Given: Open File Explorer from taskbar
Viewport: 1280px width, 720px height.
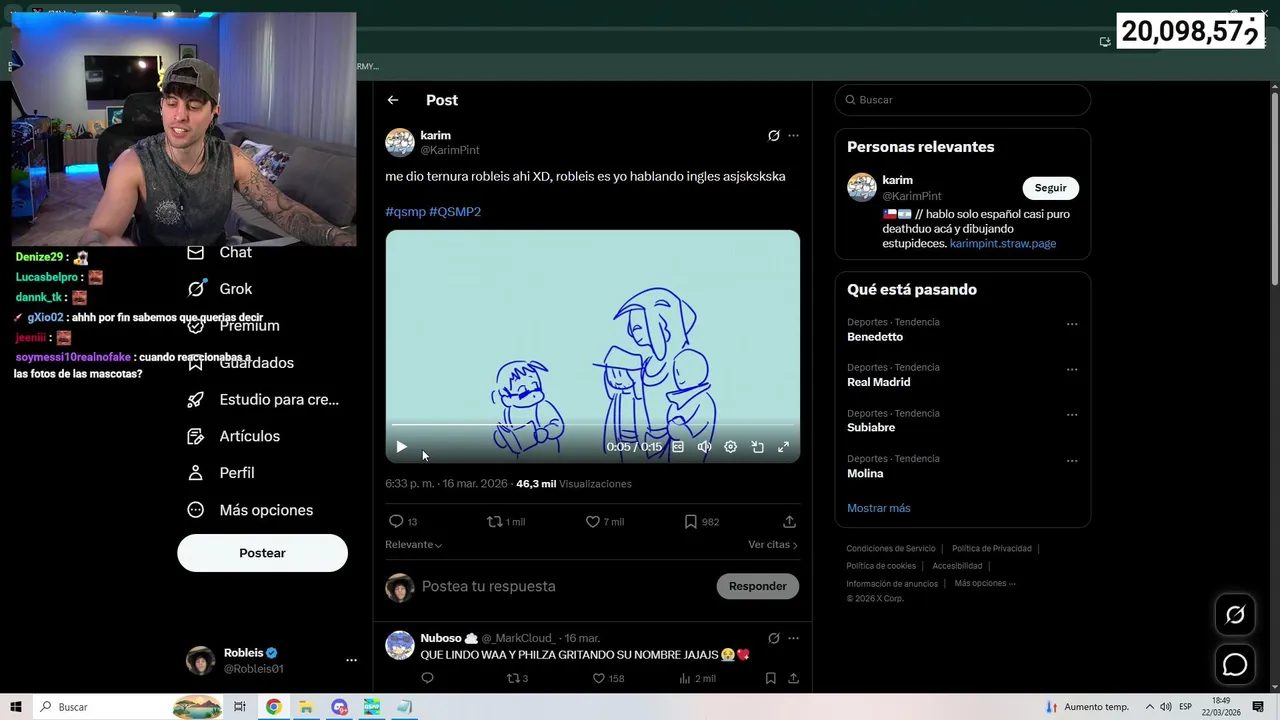Looking at the screenshot, I should [306, 707].
